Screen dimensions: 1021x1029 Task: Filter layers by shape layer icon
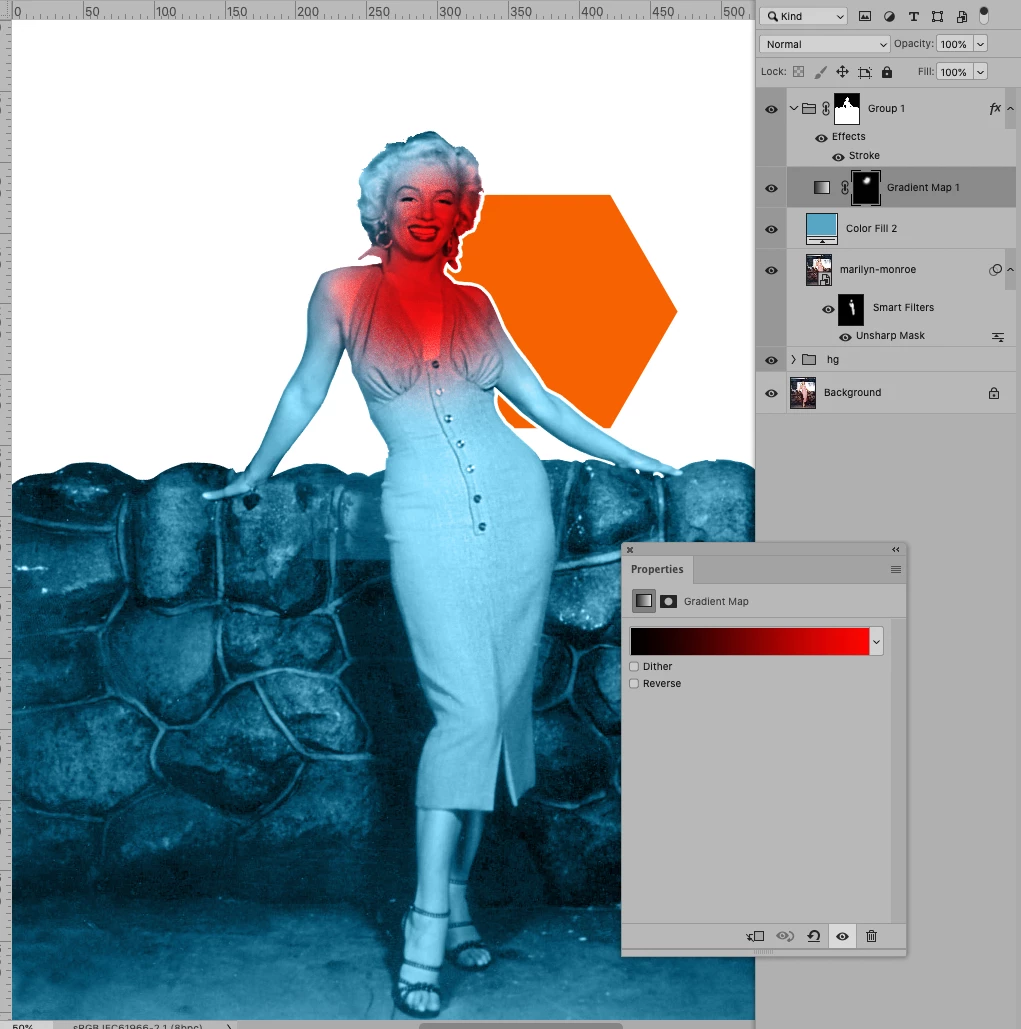click(937, 16)
